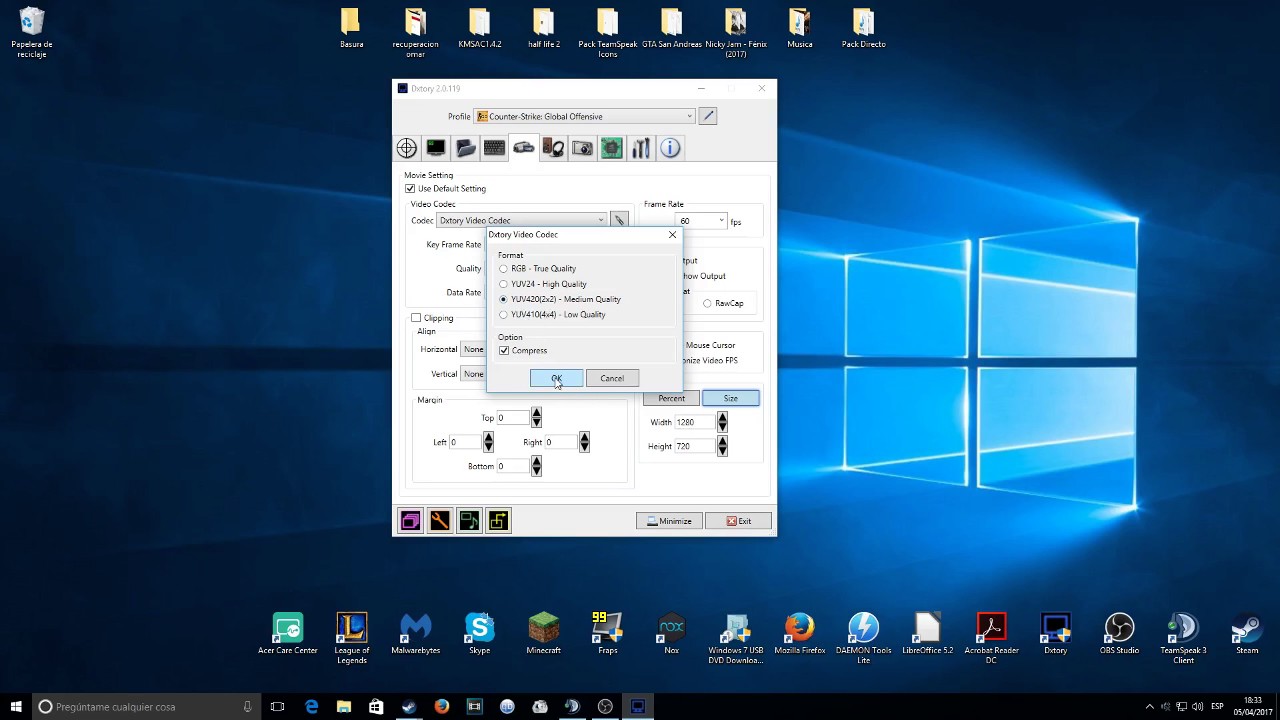Open the green chip Advanced tab
The width and height of the screenshot is (1280, 720).
pos(611,148)
